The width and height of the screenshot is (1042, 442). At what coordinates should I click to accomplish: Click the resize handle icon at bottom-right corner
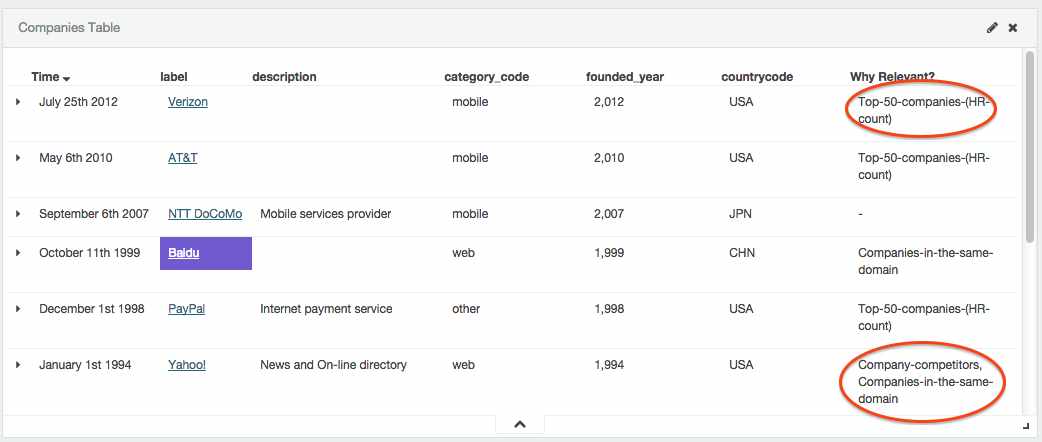[1026, 425]
